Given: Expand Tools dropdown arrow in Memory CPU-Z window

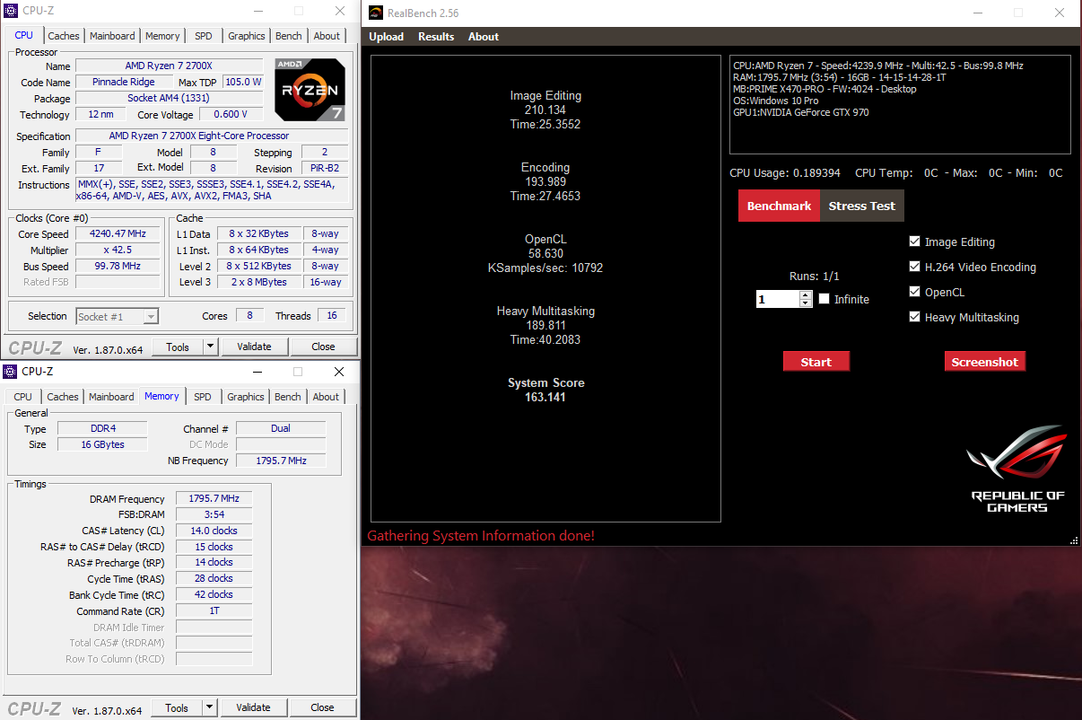Looking at the screenshot, I should [x=210, y=708].
